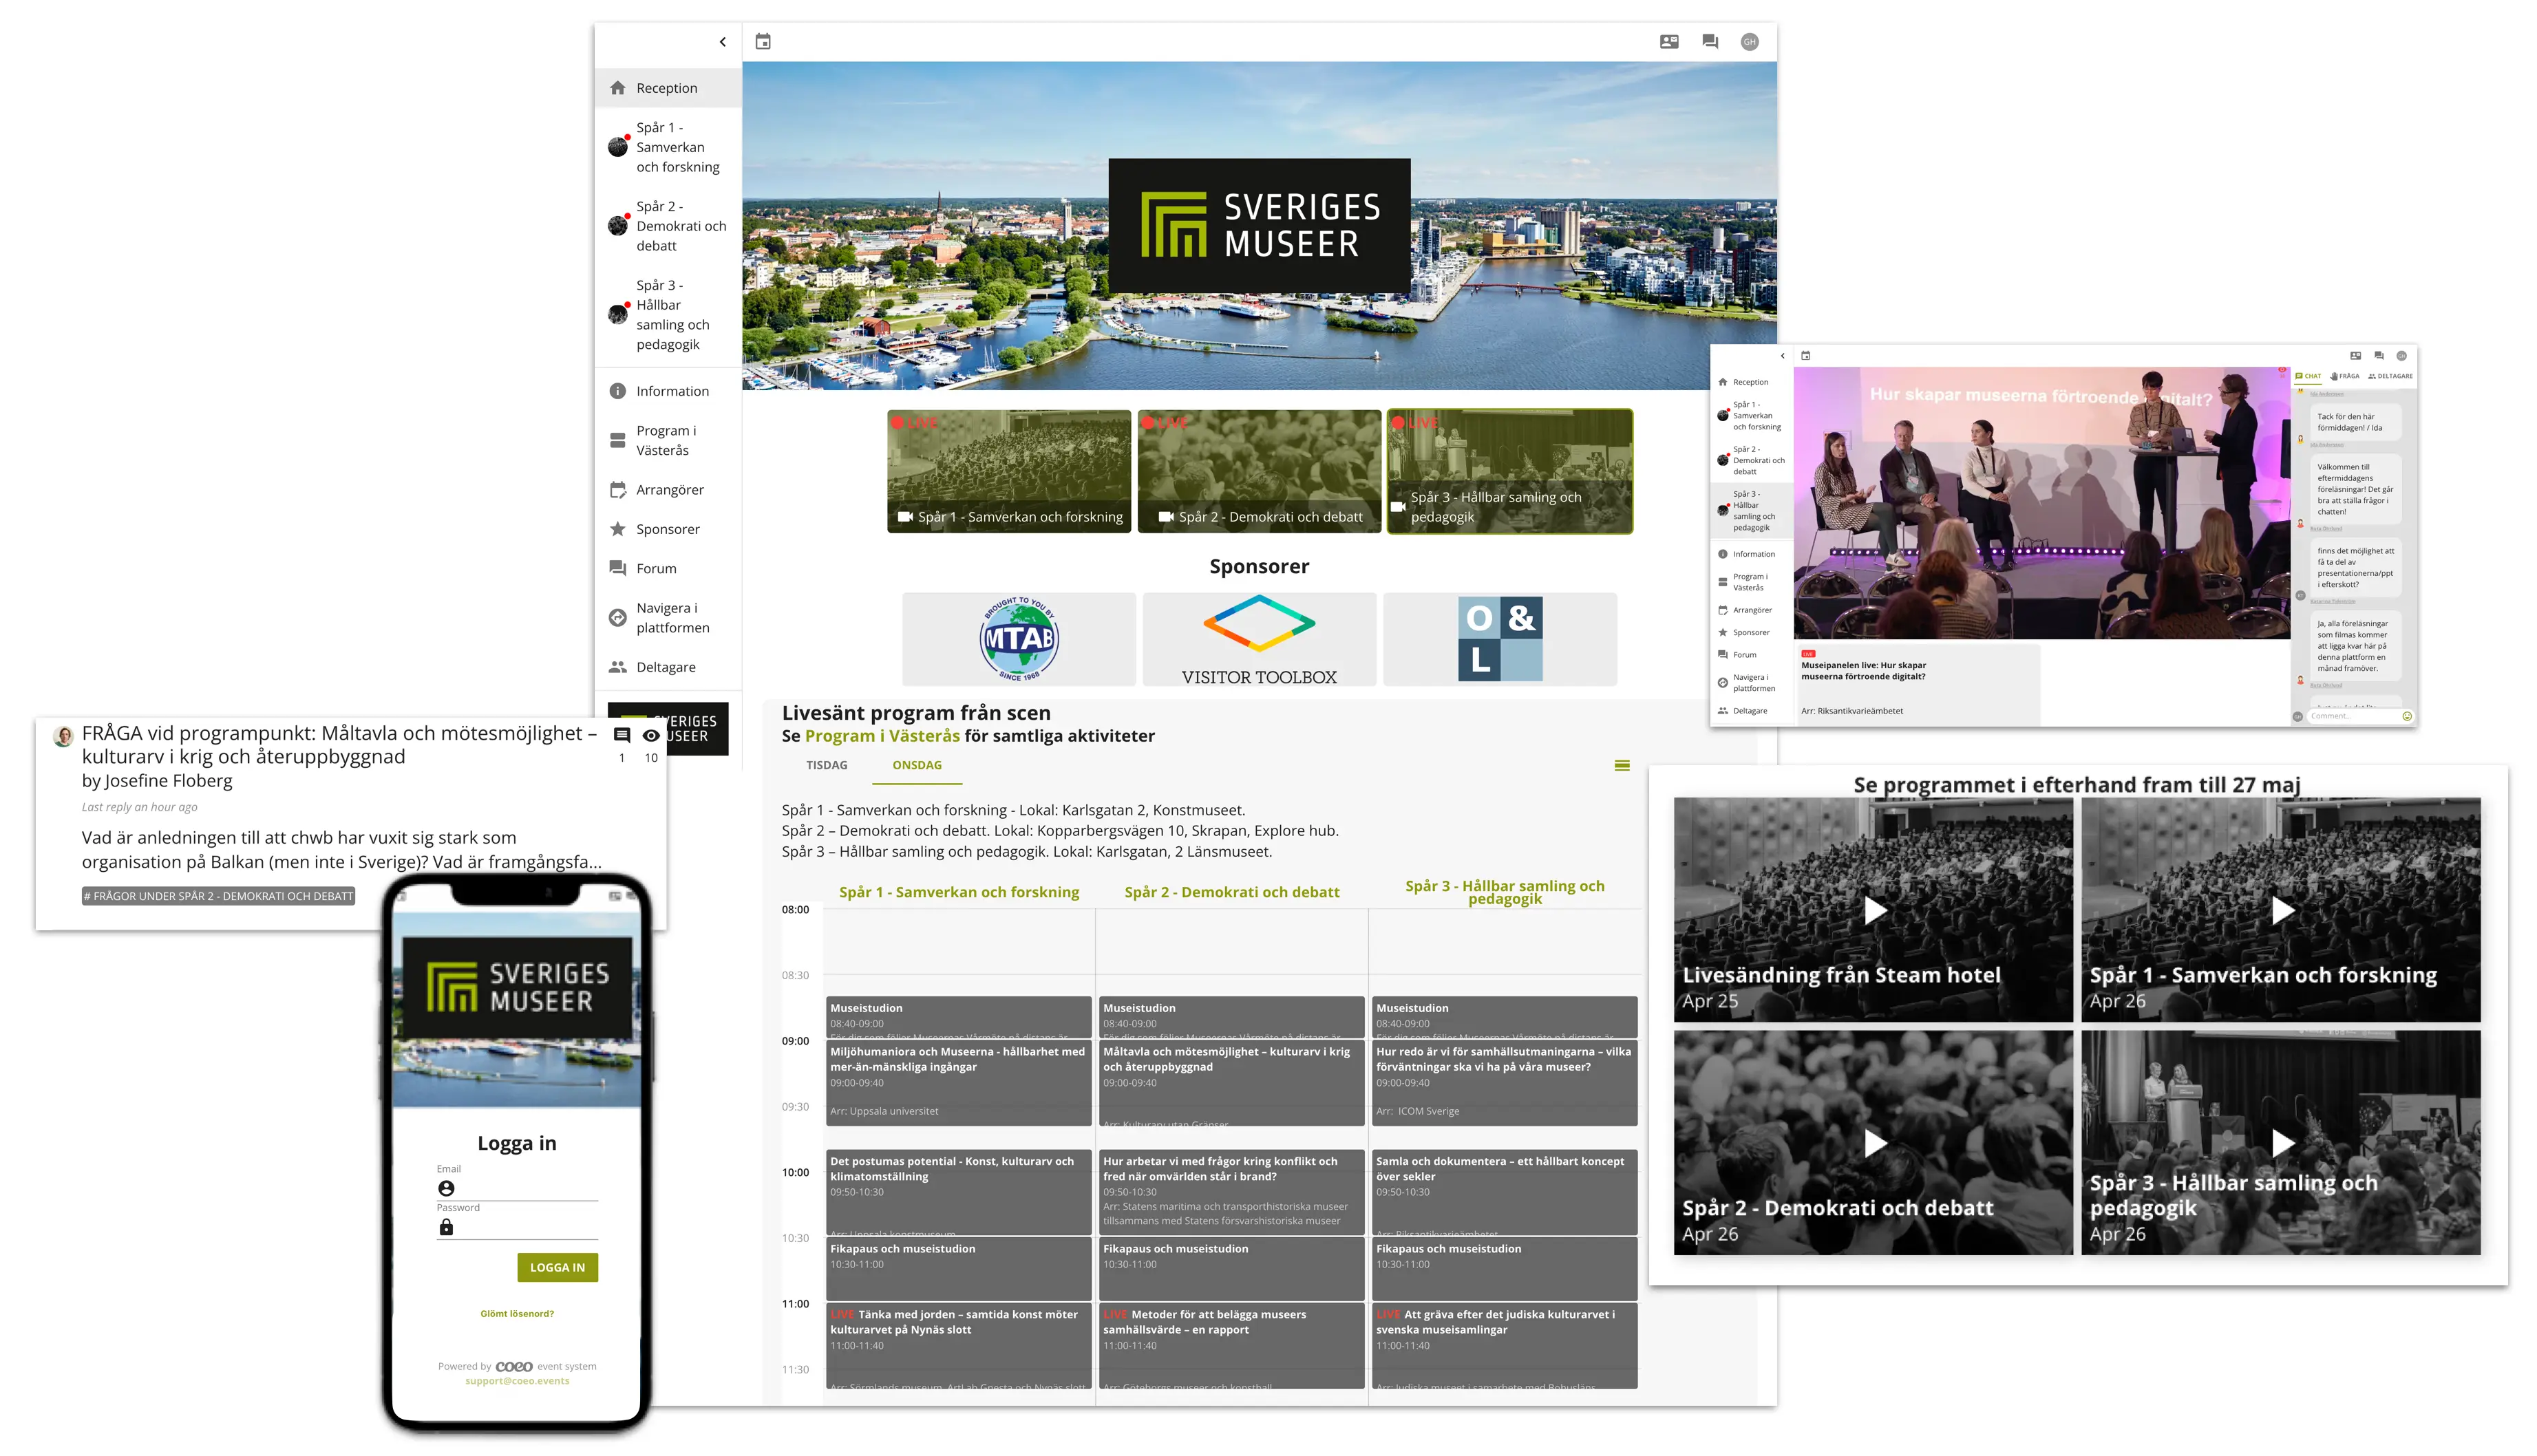Click the comment count icon on forum question

click(621, 735)
